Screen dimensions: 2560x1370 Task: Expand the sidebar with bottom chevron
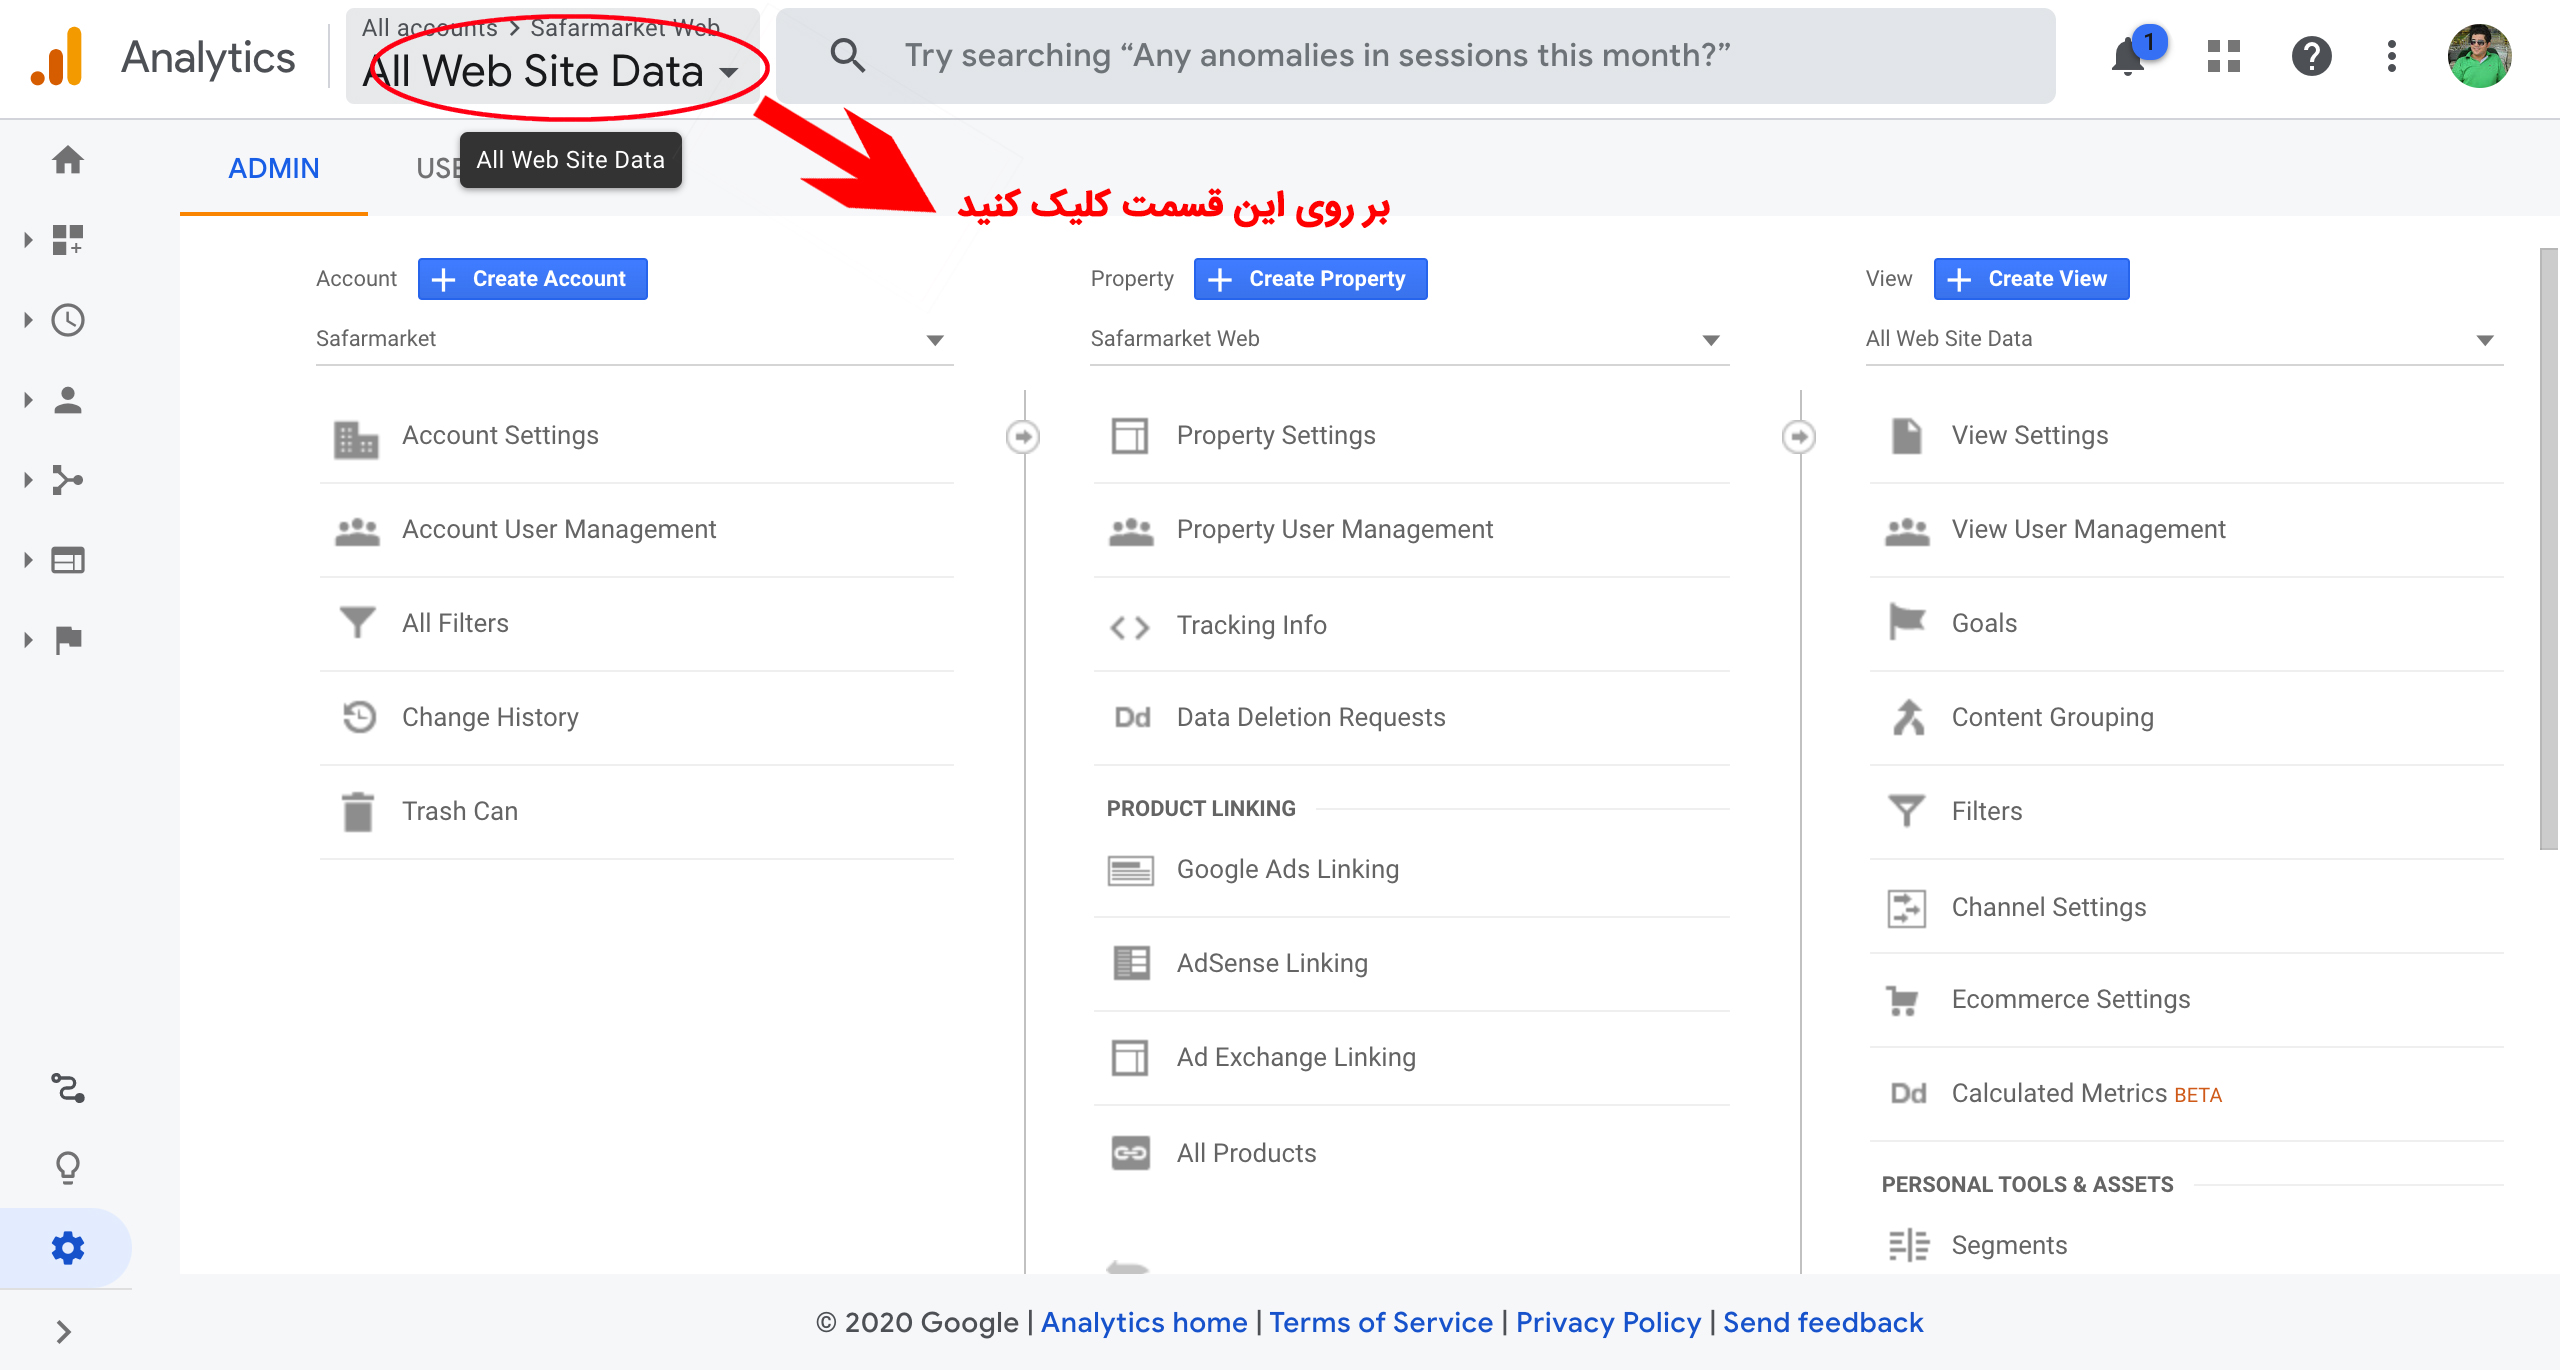[x=64, y=1332]
